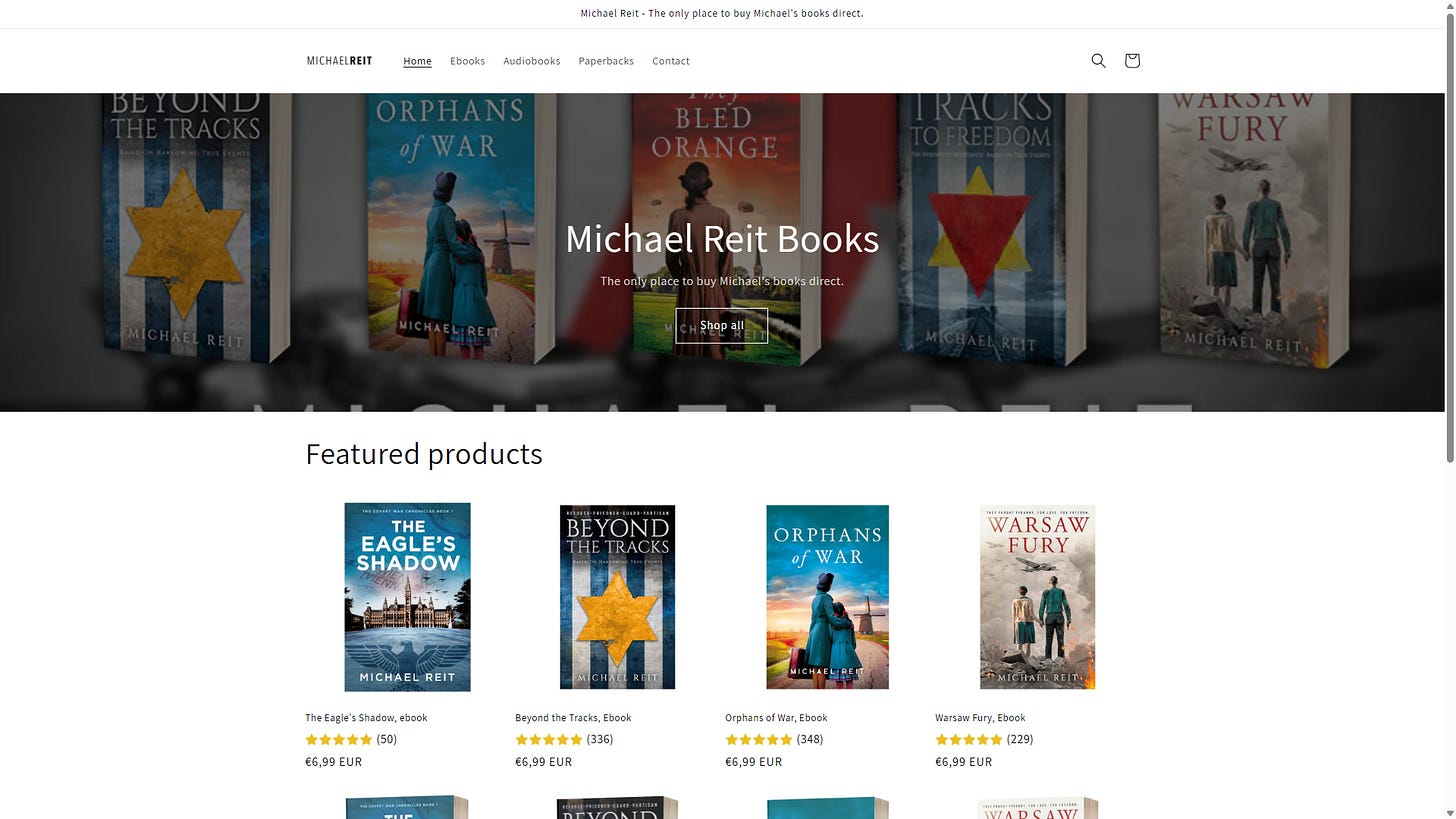The image size is (1456, 819).
Task: Click the page vertical scrollbar thumb
Action: pos(1448,238)
